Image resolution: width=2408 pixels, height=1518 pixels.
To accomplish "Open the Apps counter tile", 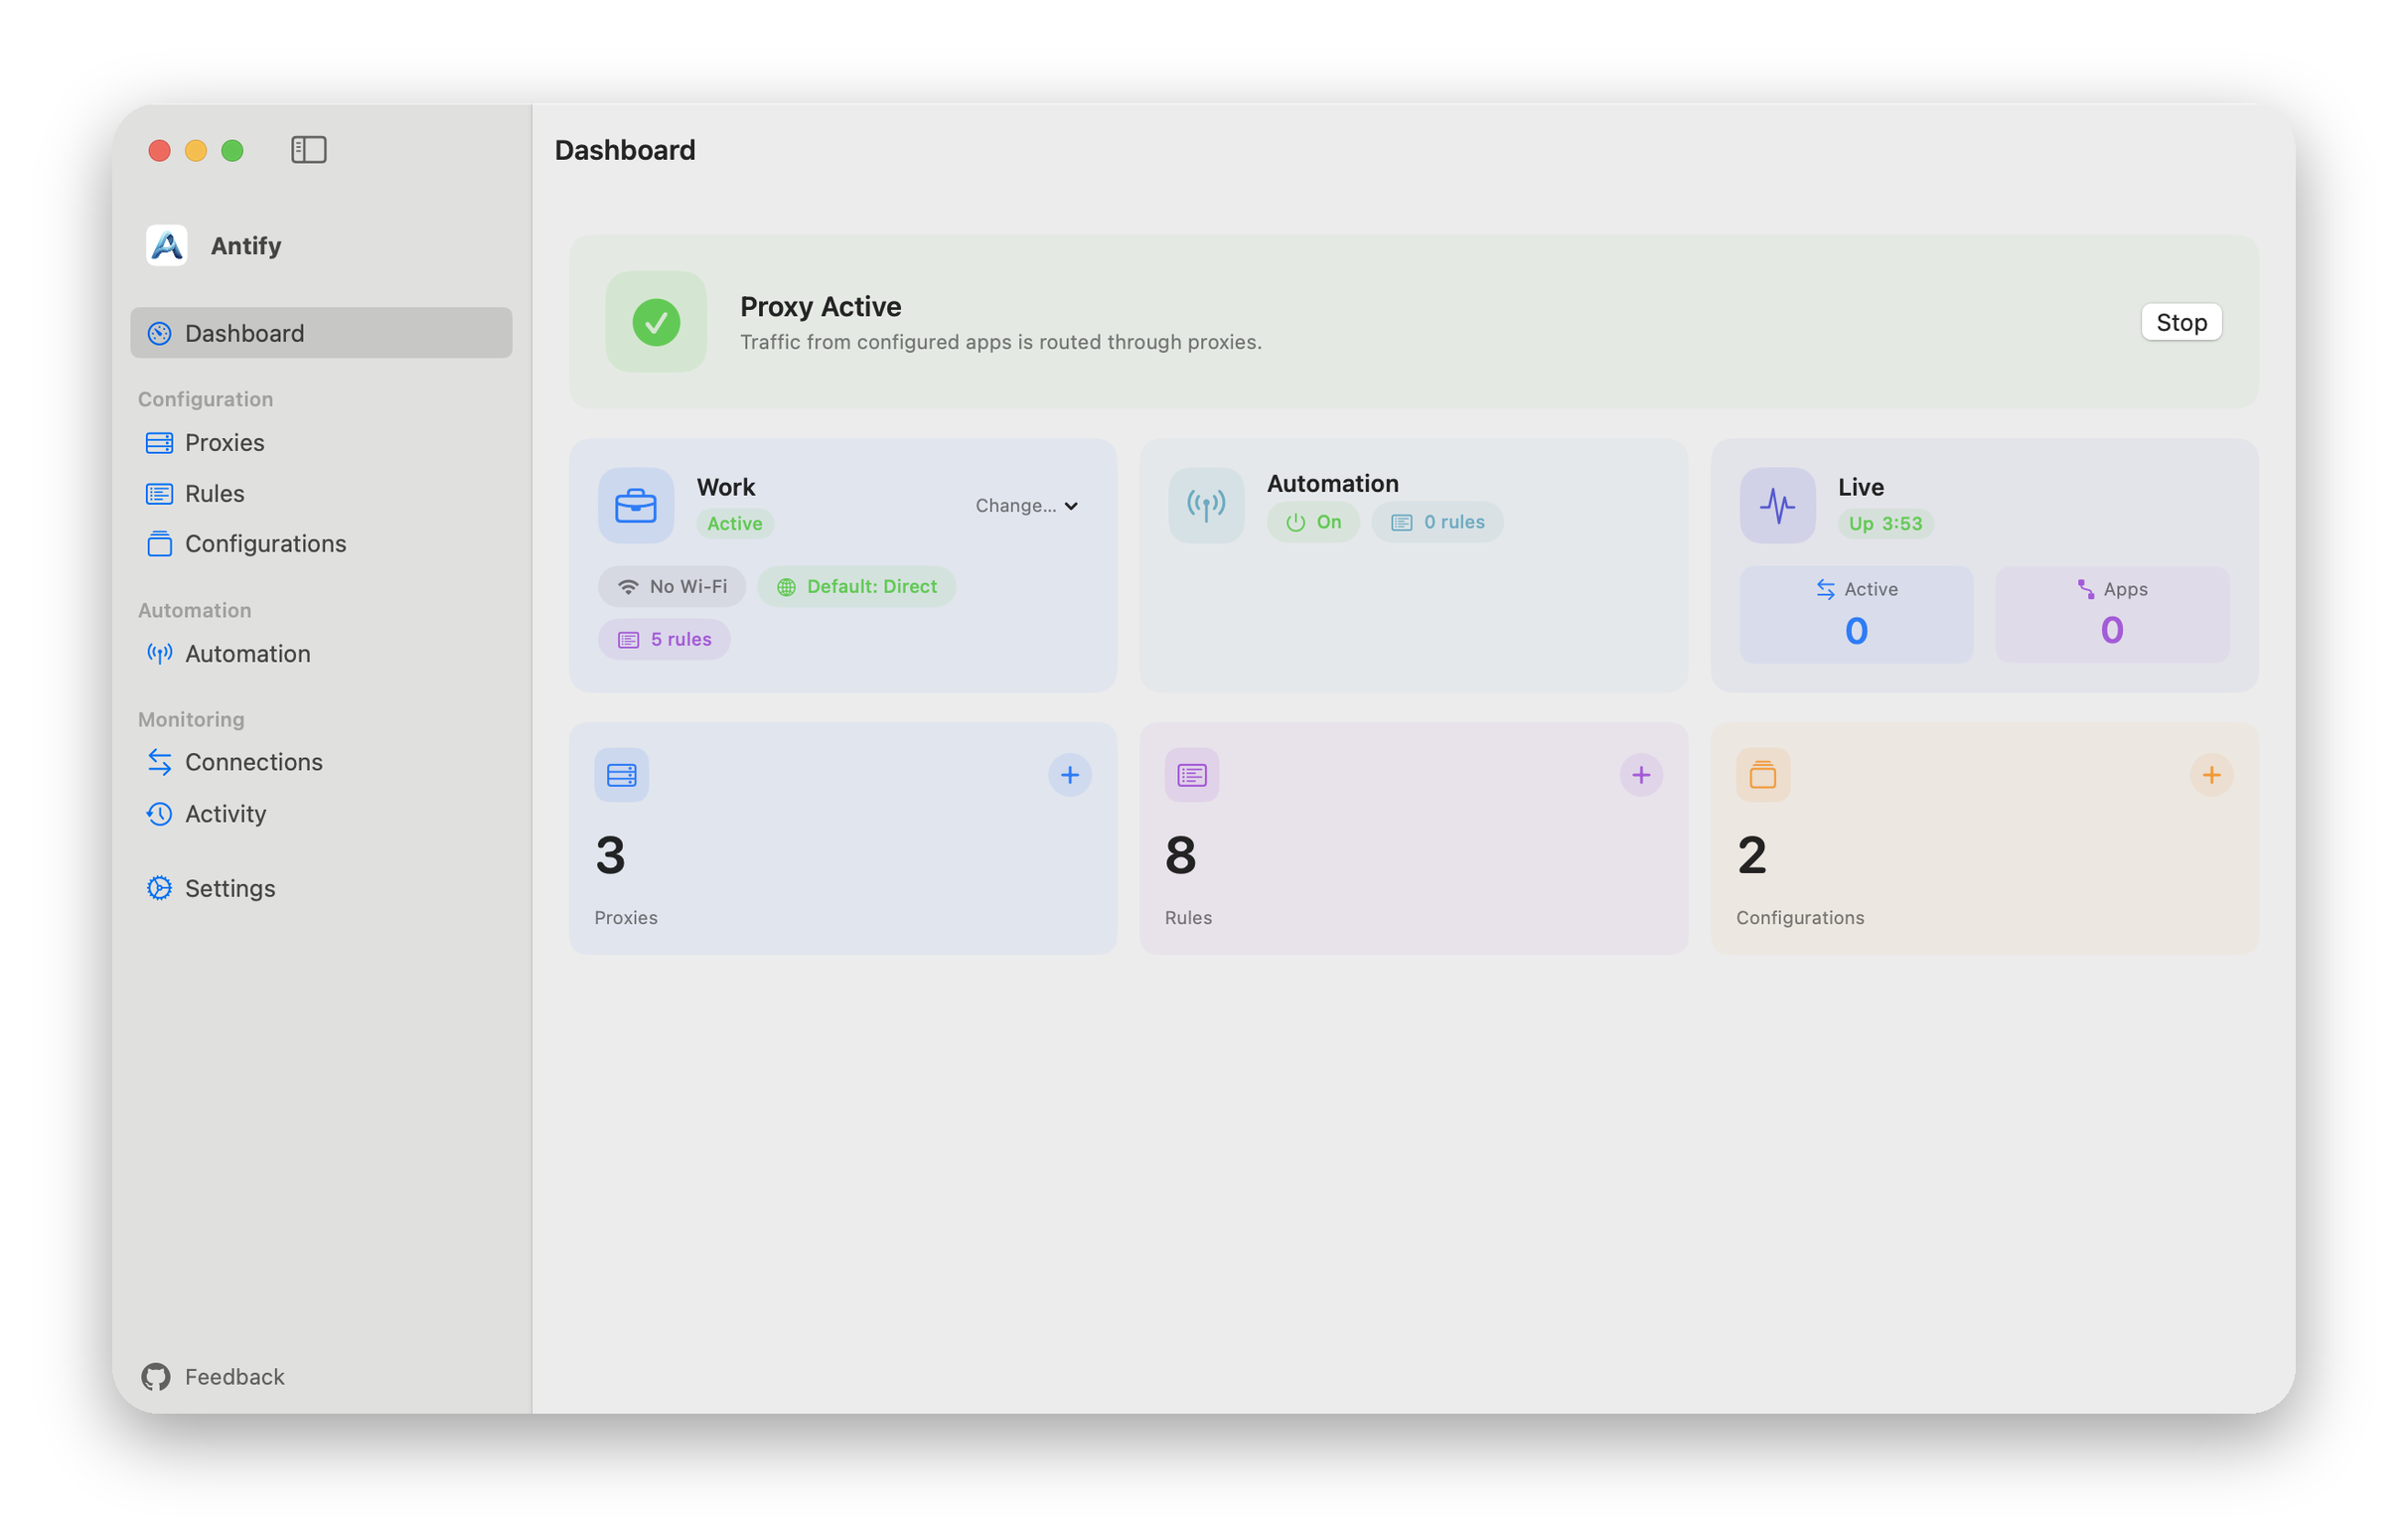I will 2112,614.
